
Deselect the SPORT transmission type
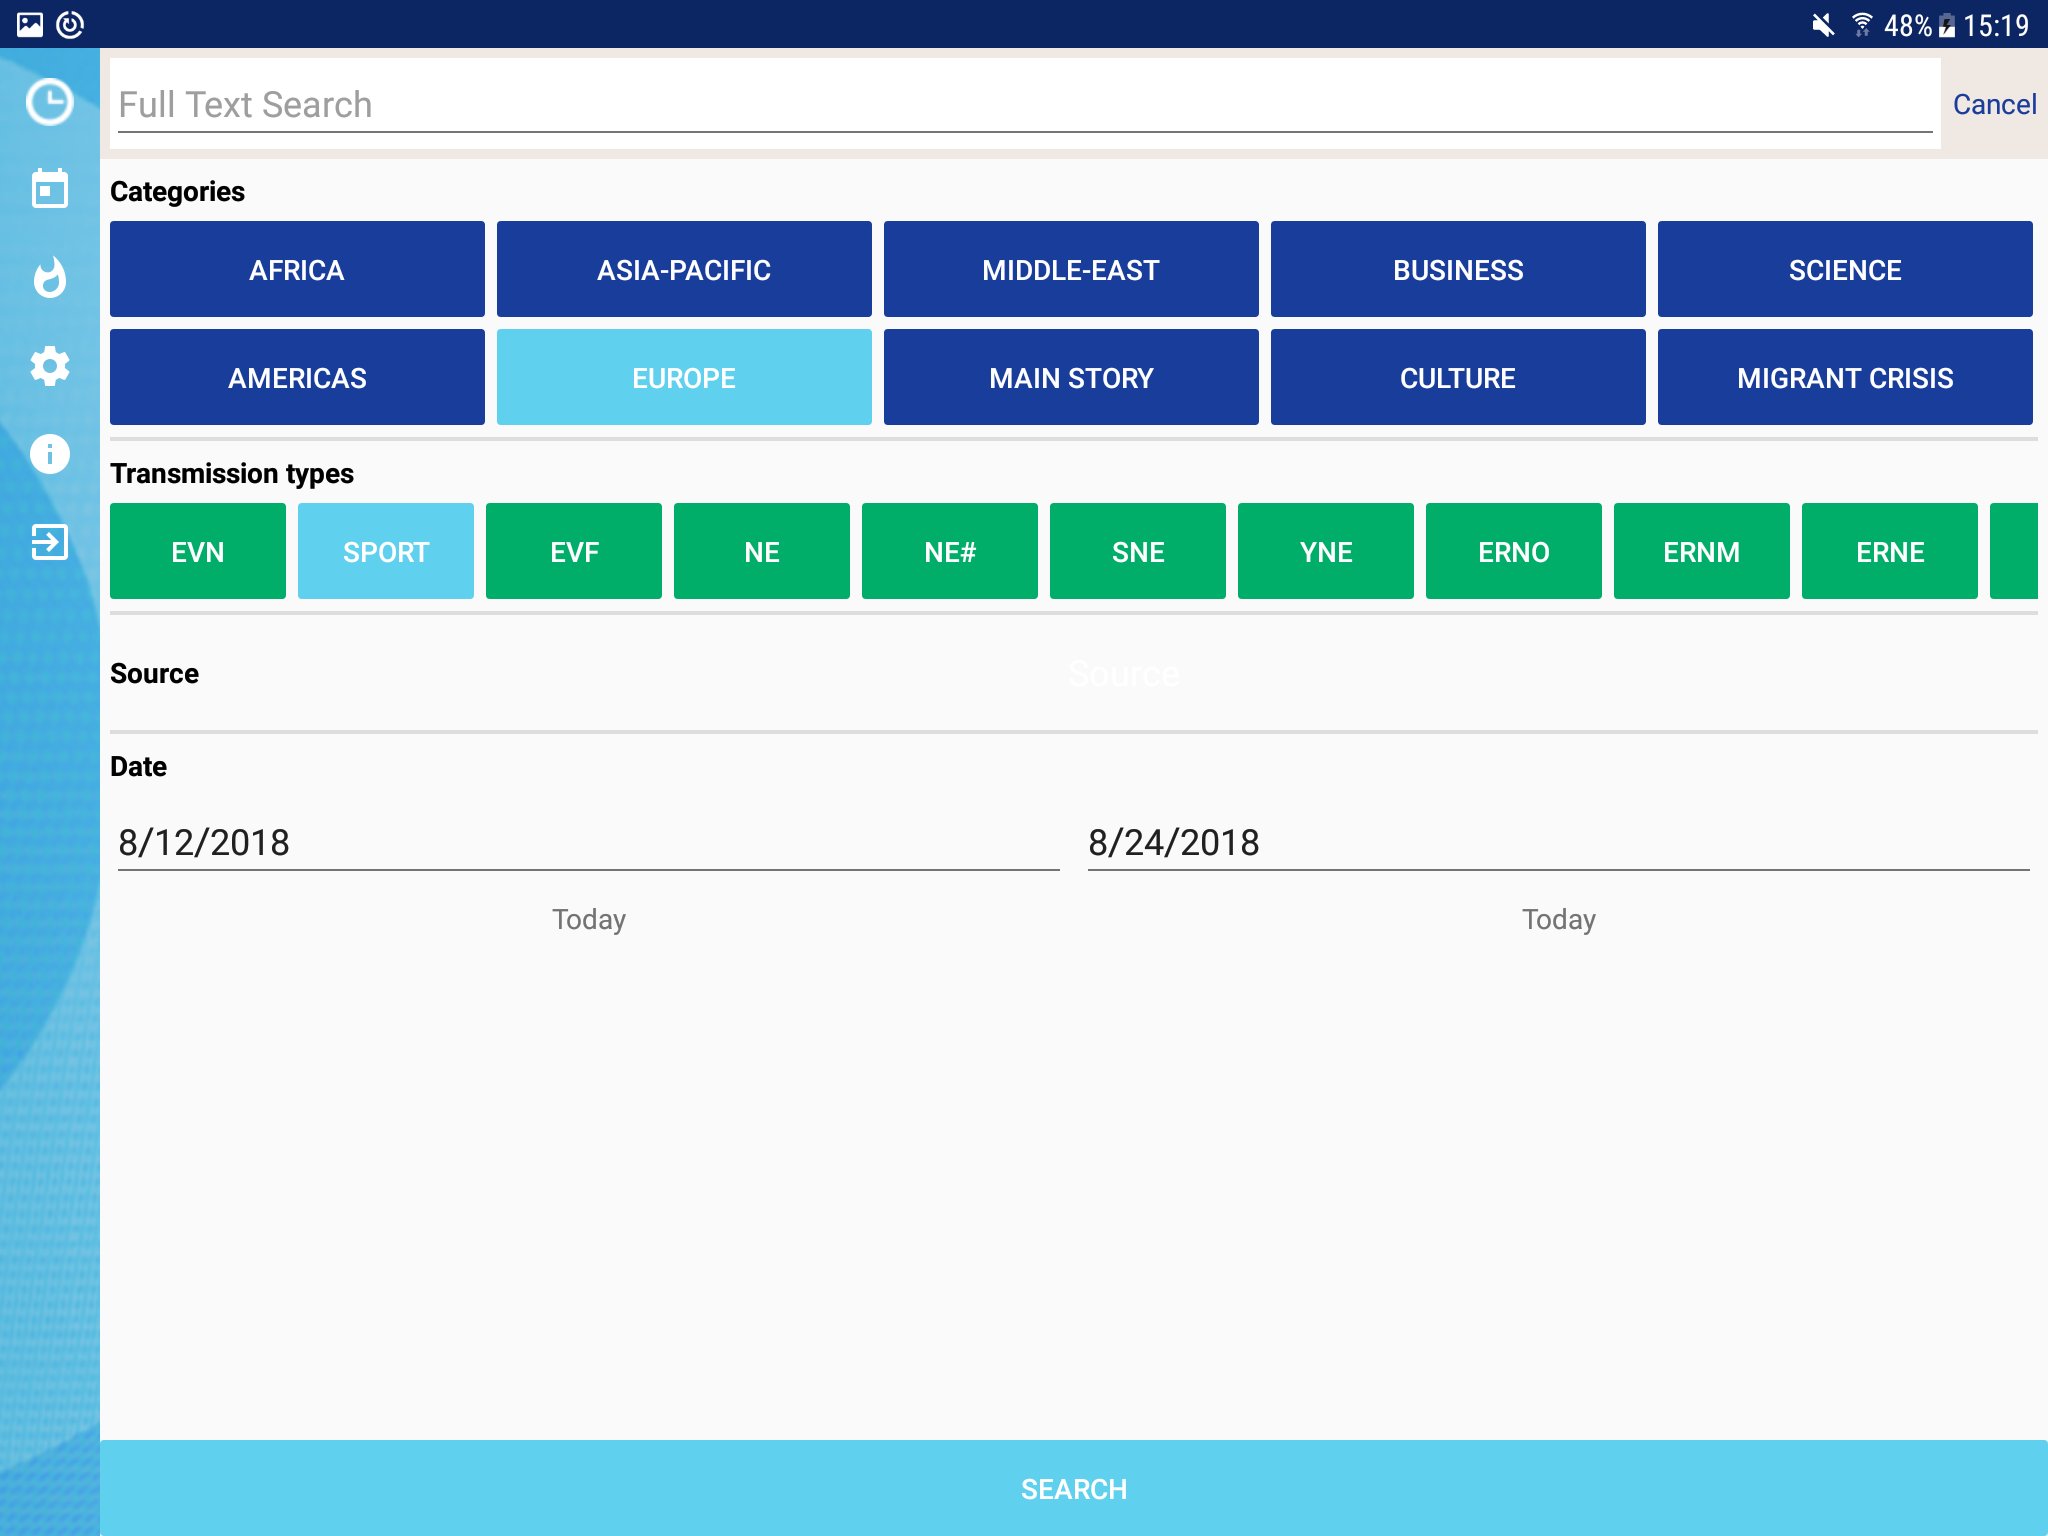click(x=385, y=552)
